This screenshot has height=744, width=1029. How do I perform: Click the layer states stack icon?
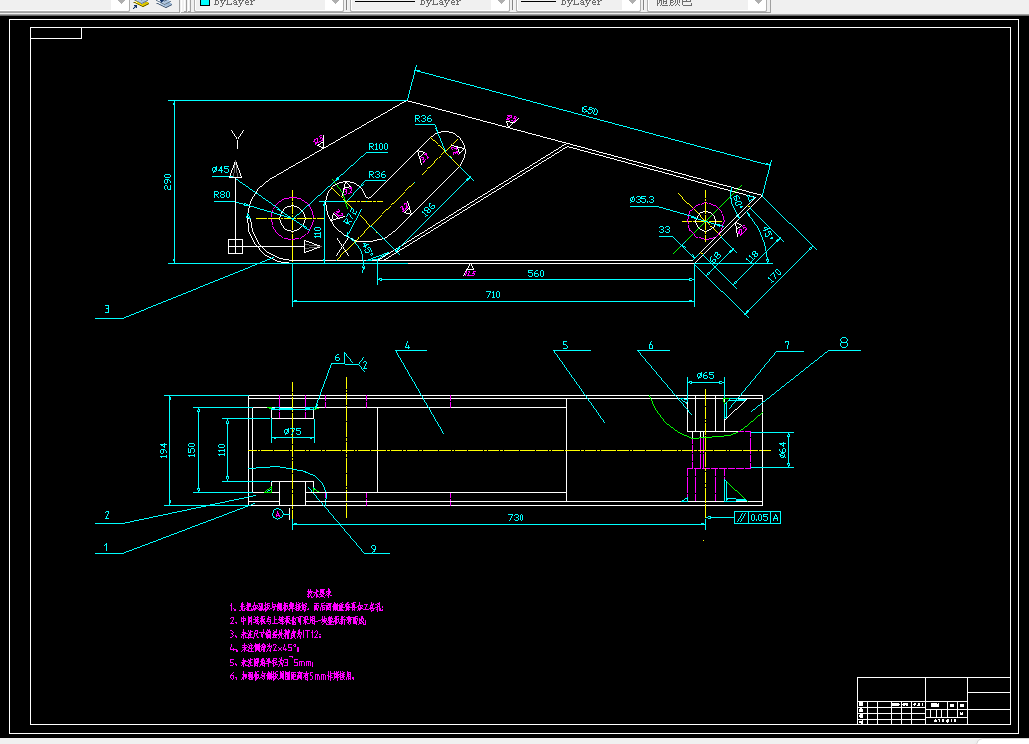click(x=164, y=3)
